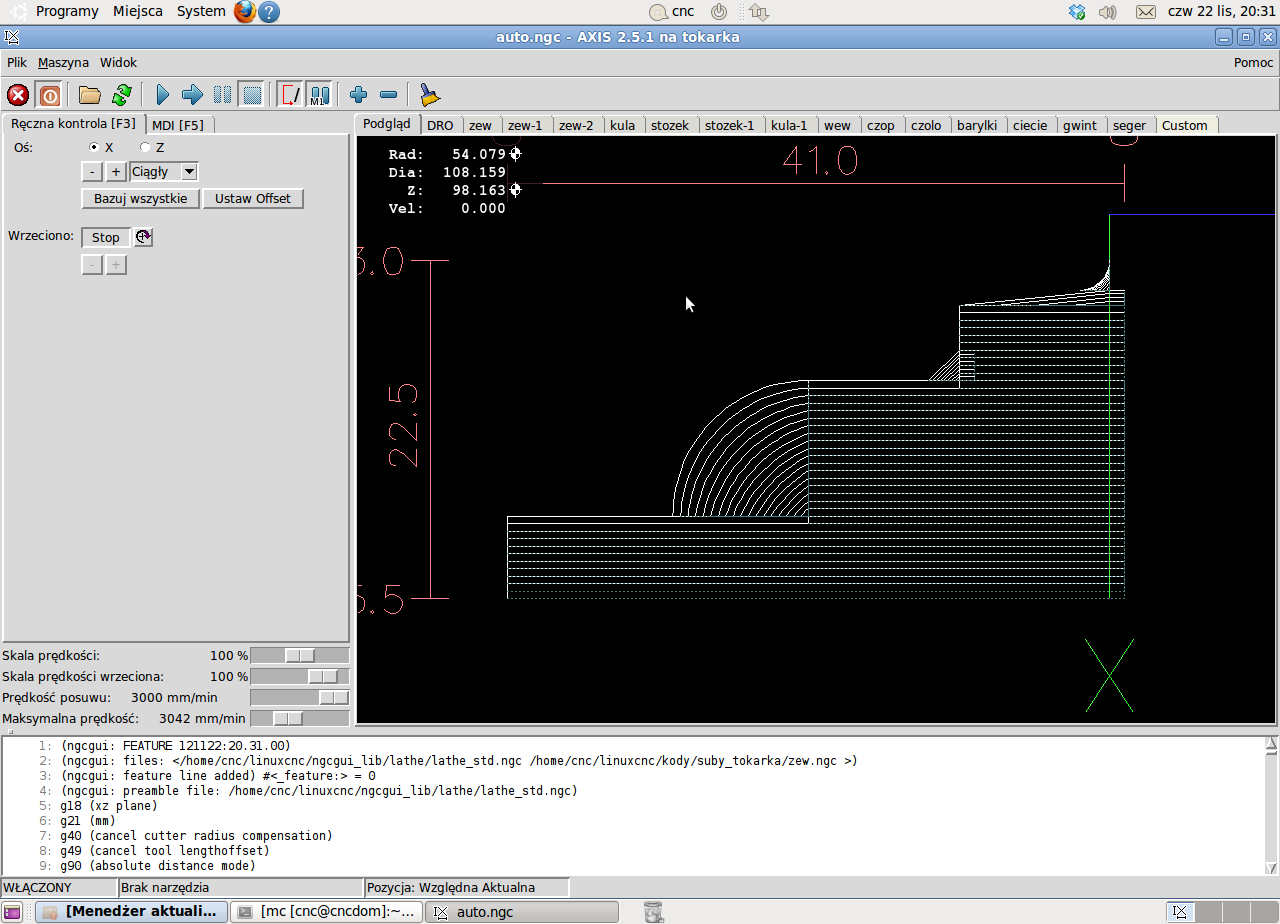This screenshot has width=1280, height=924.
Task: Open the System menu in panel
Action: [x=201, y=12]
